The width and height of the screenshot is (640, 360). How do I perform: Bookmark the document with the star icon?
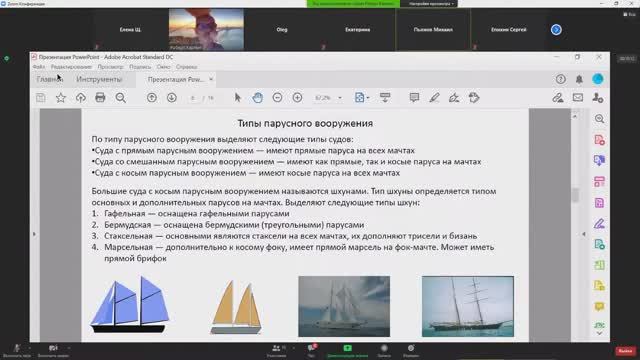[x=61, y=98]
